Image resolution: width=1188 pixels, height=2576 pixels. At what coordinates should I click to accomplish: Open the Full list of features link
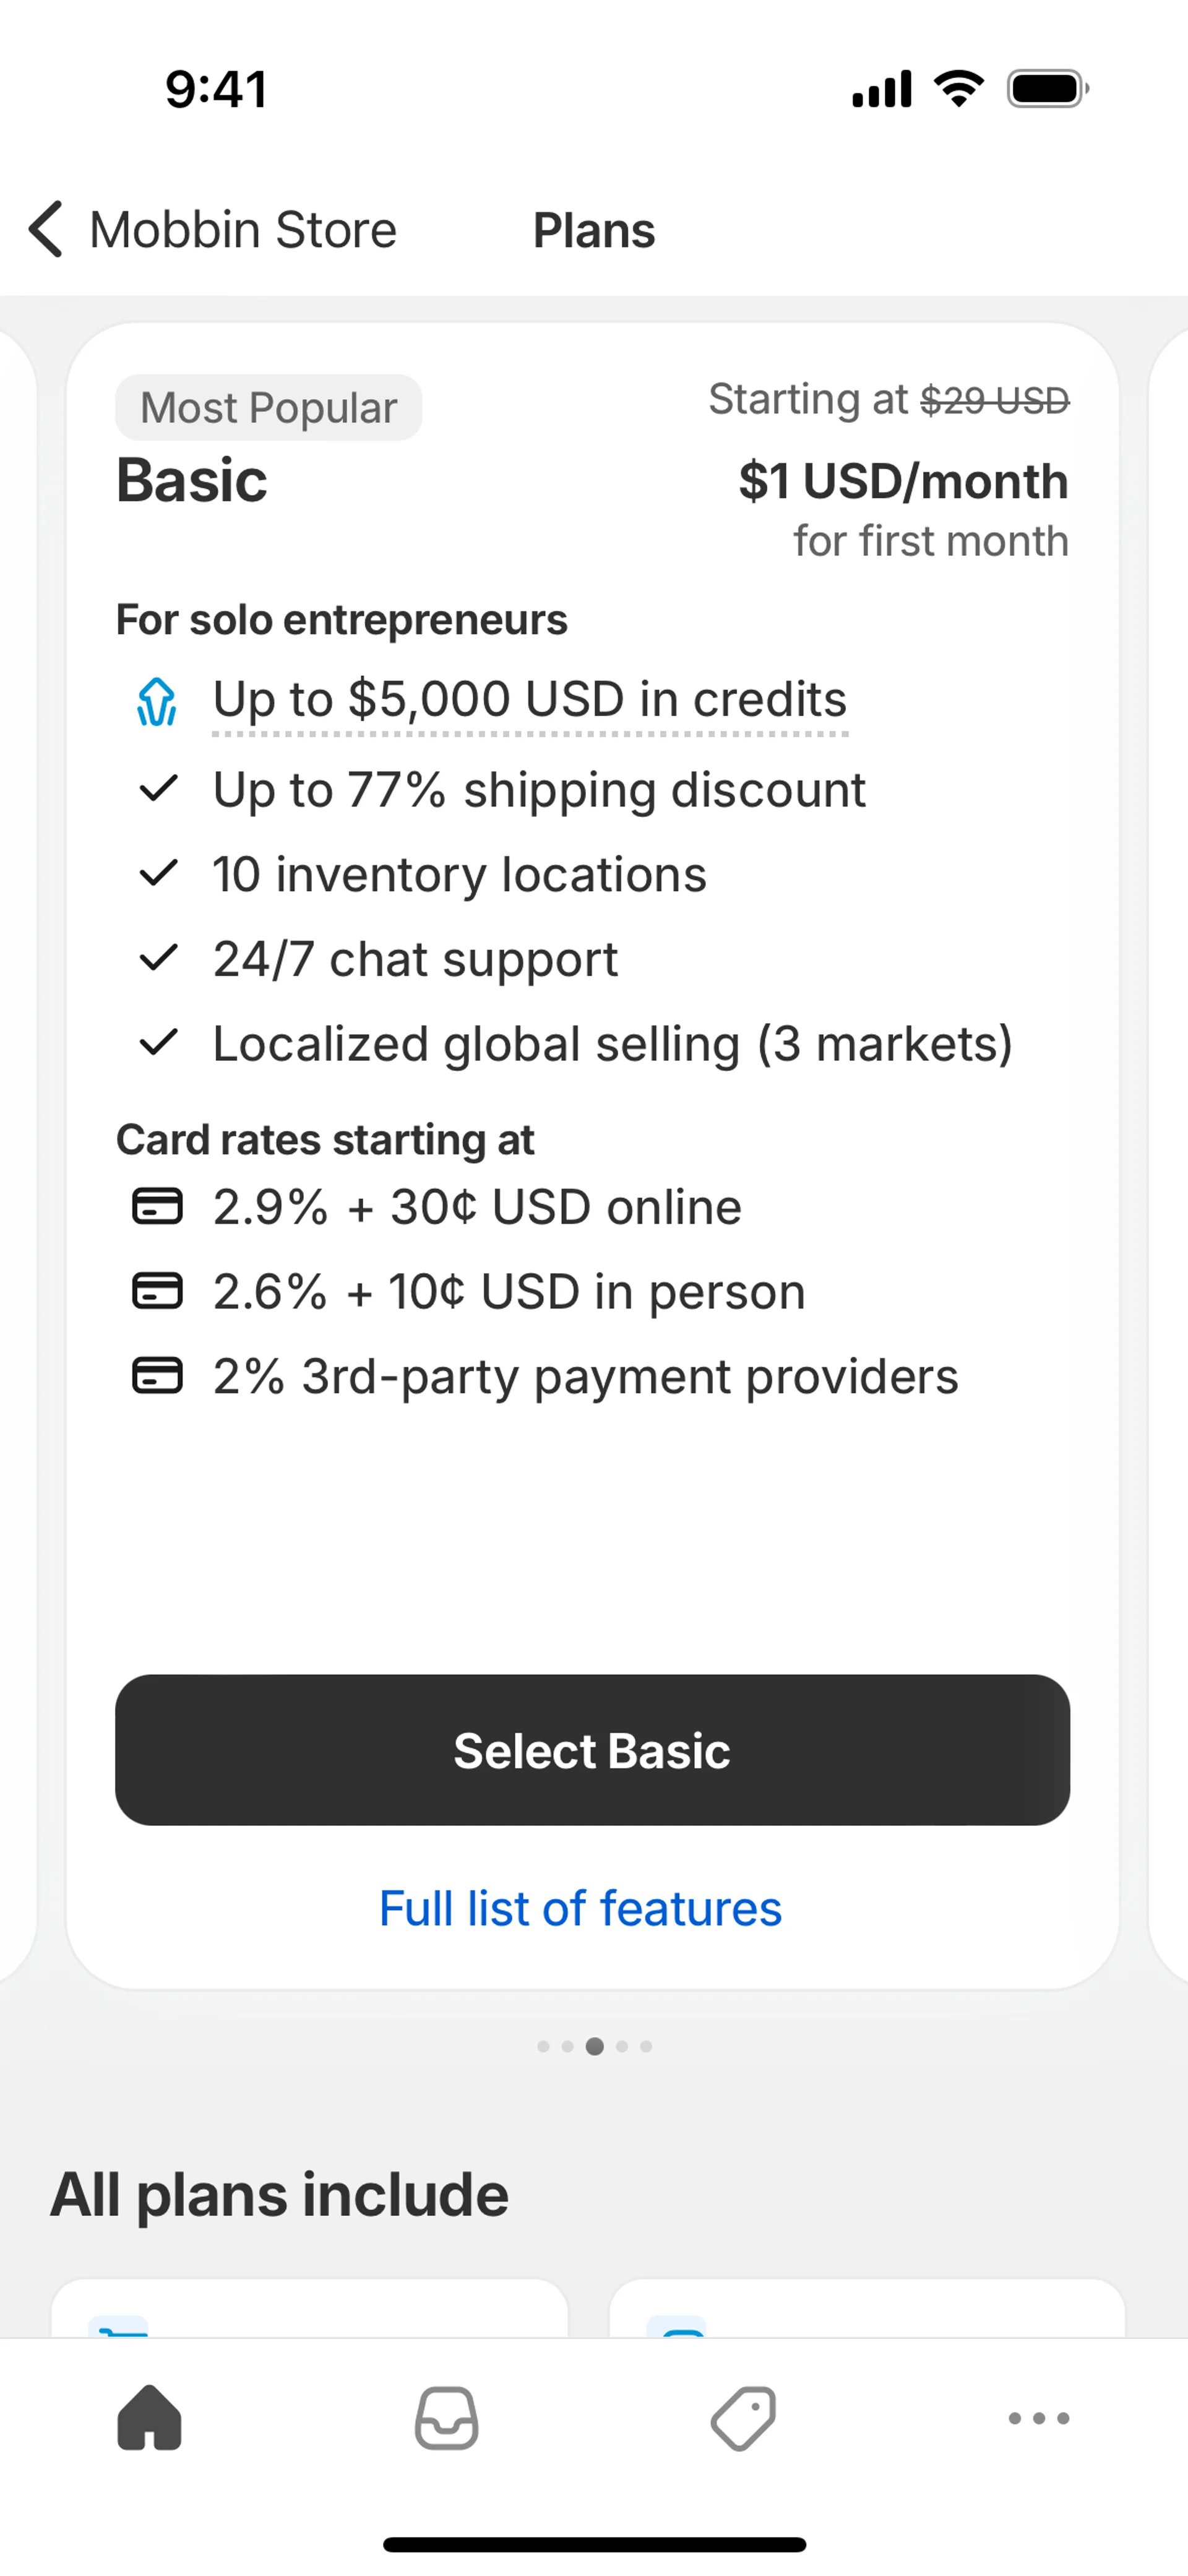click(x=580, y=1908)
